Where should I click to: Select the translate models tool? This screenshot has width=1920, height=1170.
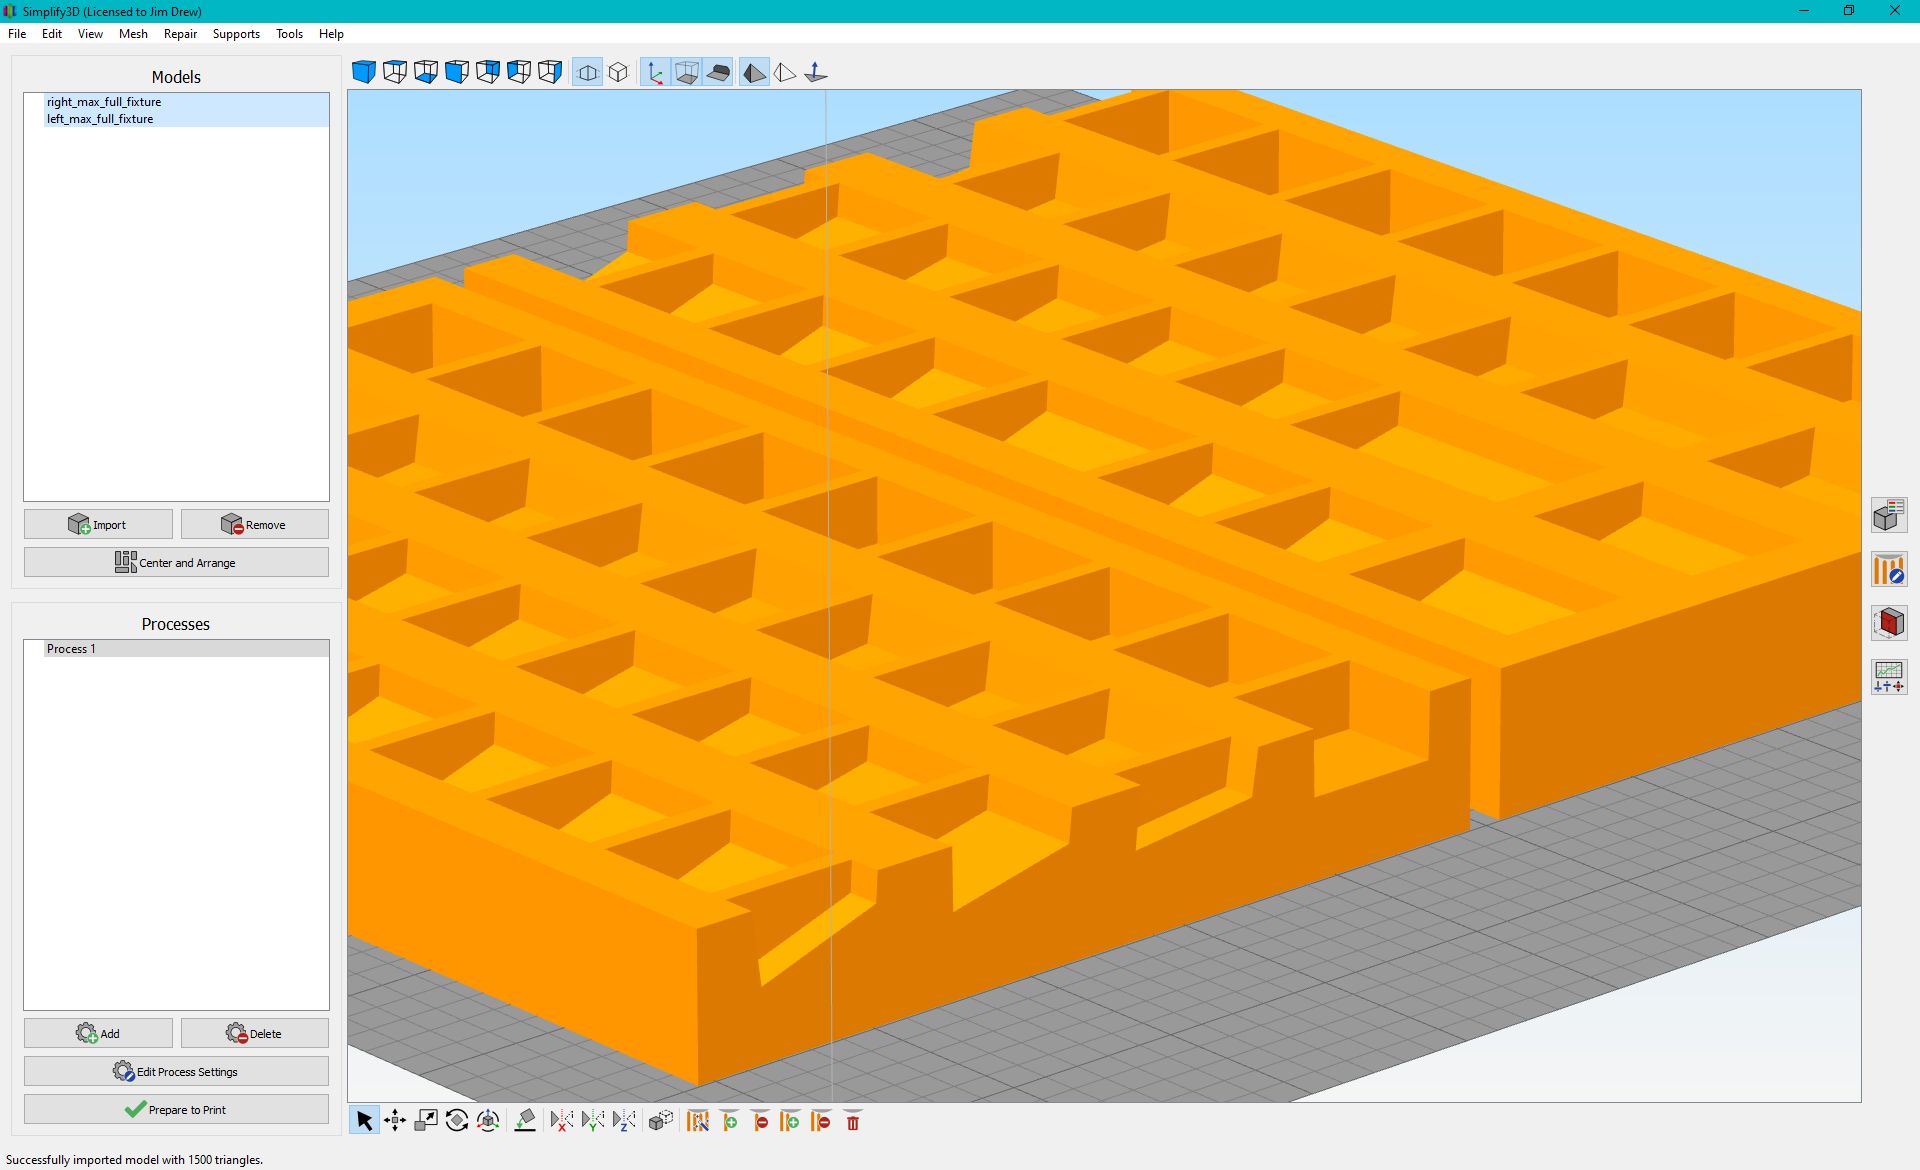tap(395, 1121)
